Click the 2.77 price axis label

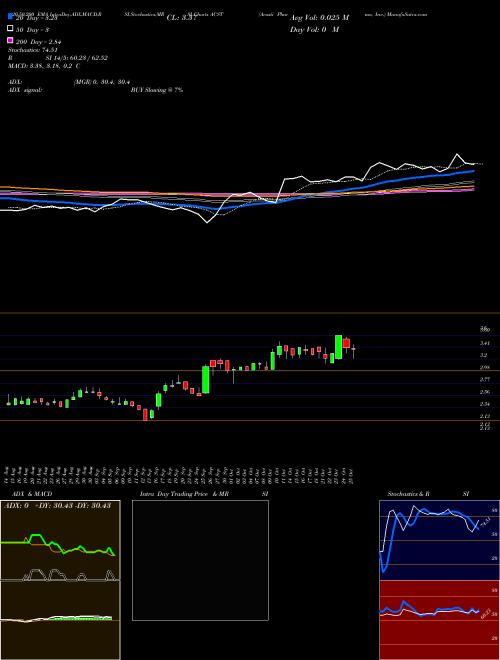pyautogui.click(x=484, y=379)
